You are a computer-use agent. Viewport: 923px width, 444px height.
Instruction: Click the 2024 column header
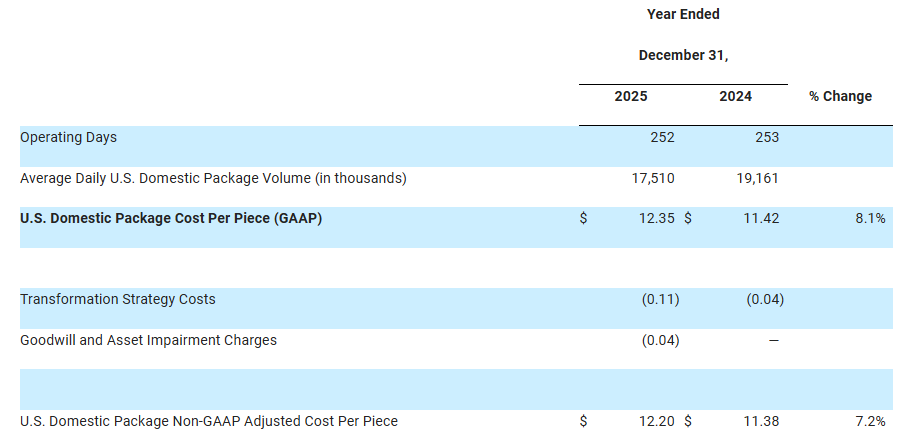(x=735, y=96)
